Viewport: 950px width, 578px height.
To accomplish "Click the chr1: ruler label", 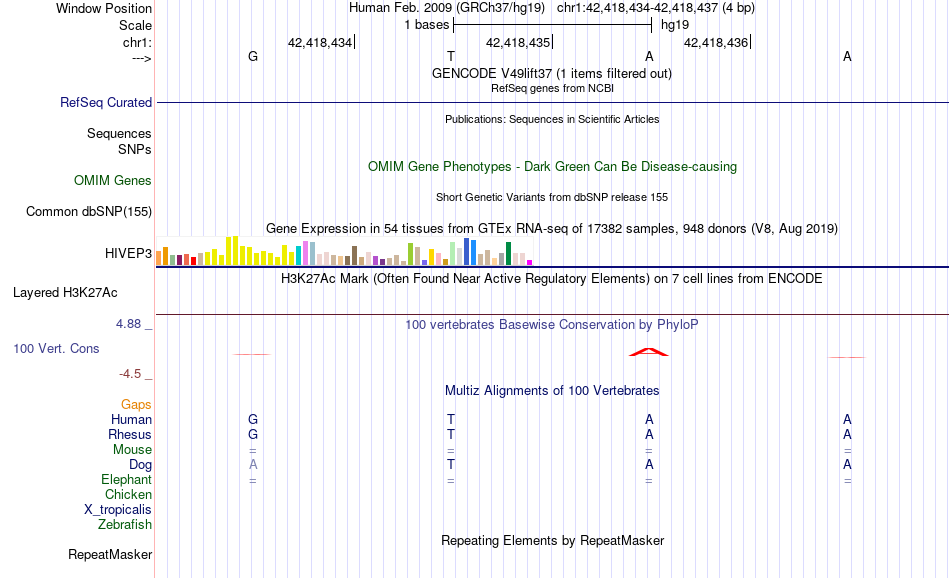I will (x=137, y=42).
